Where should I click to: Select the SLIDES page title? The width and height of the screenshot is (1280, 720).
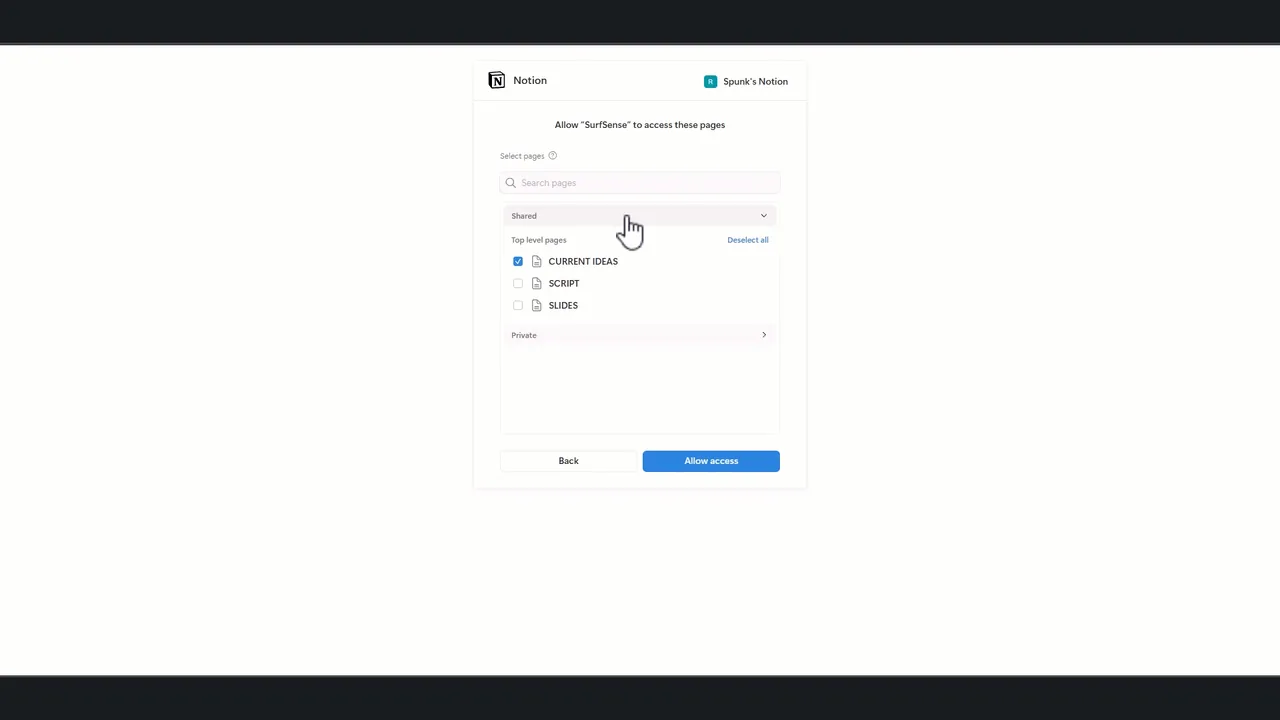(563, 305)
